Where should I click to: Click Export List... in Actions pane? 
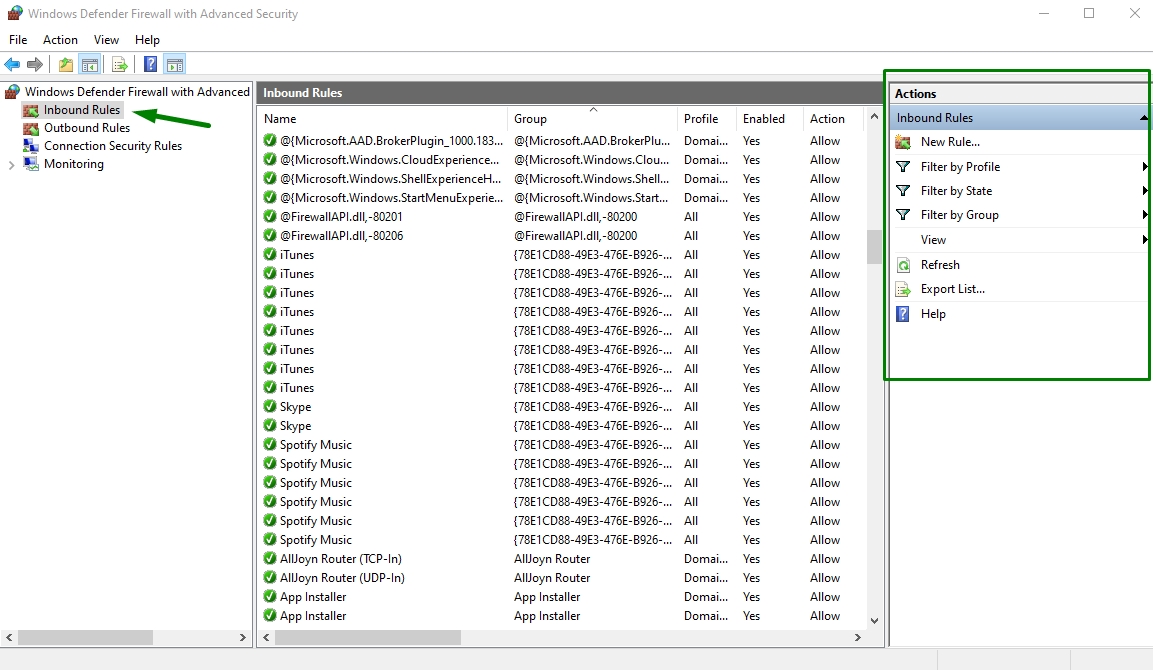[952, 289]
